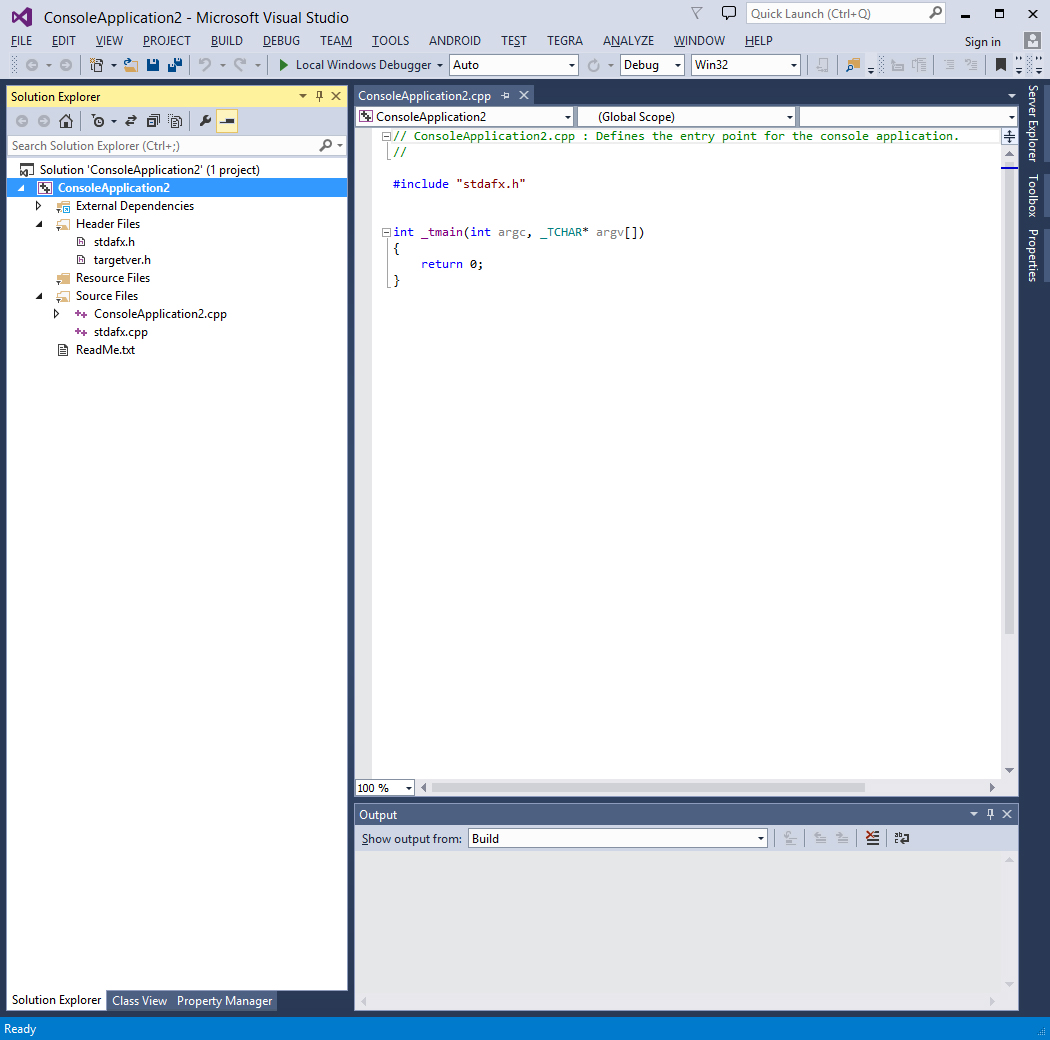Image resolution: width=1050 pixels, height=1040 pixels.
Task: Open the 100 % zoom dropdown
Action: tap(385, 788)
